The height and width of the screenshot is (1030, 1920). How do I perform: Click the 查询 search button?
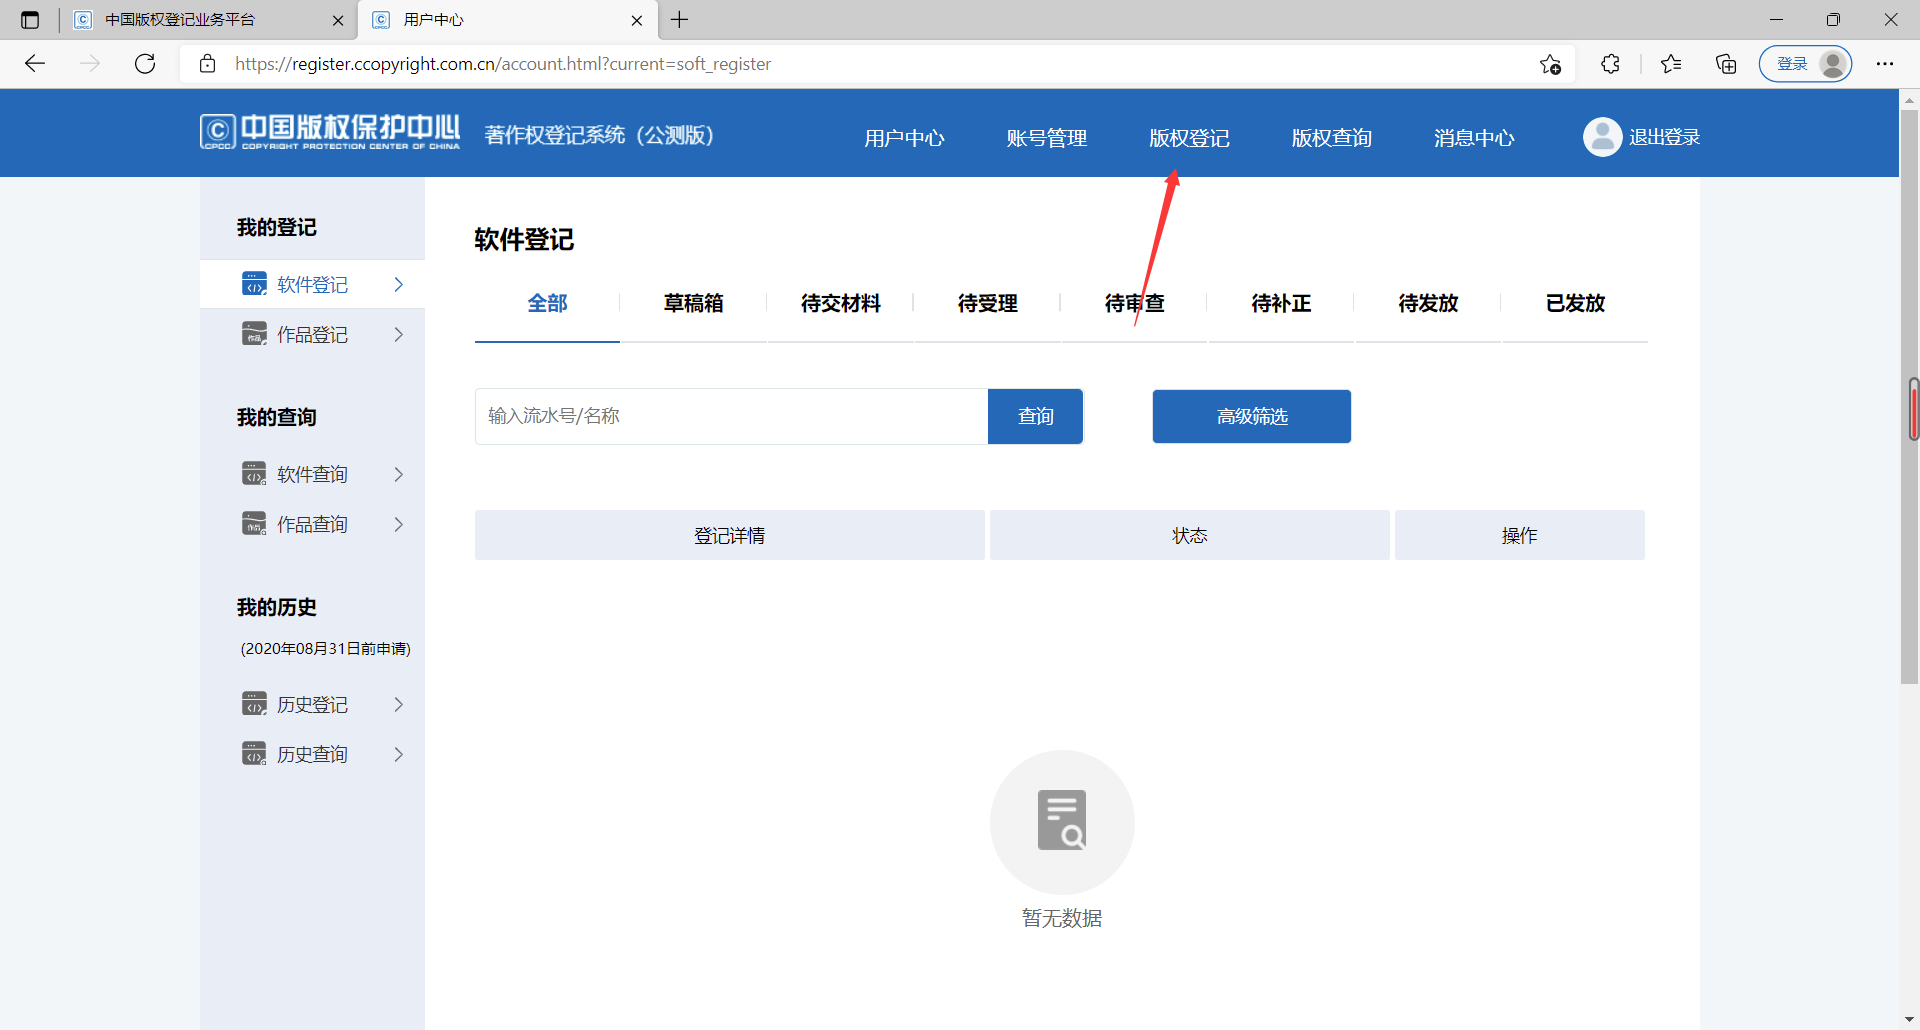pyautogui.click(x=1035, y=416)
